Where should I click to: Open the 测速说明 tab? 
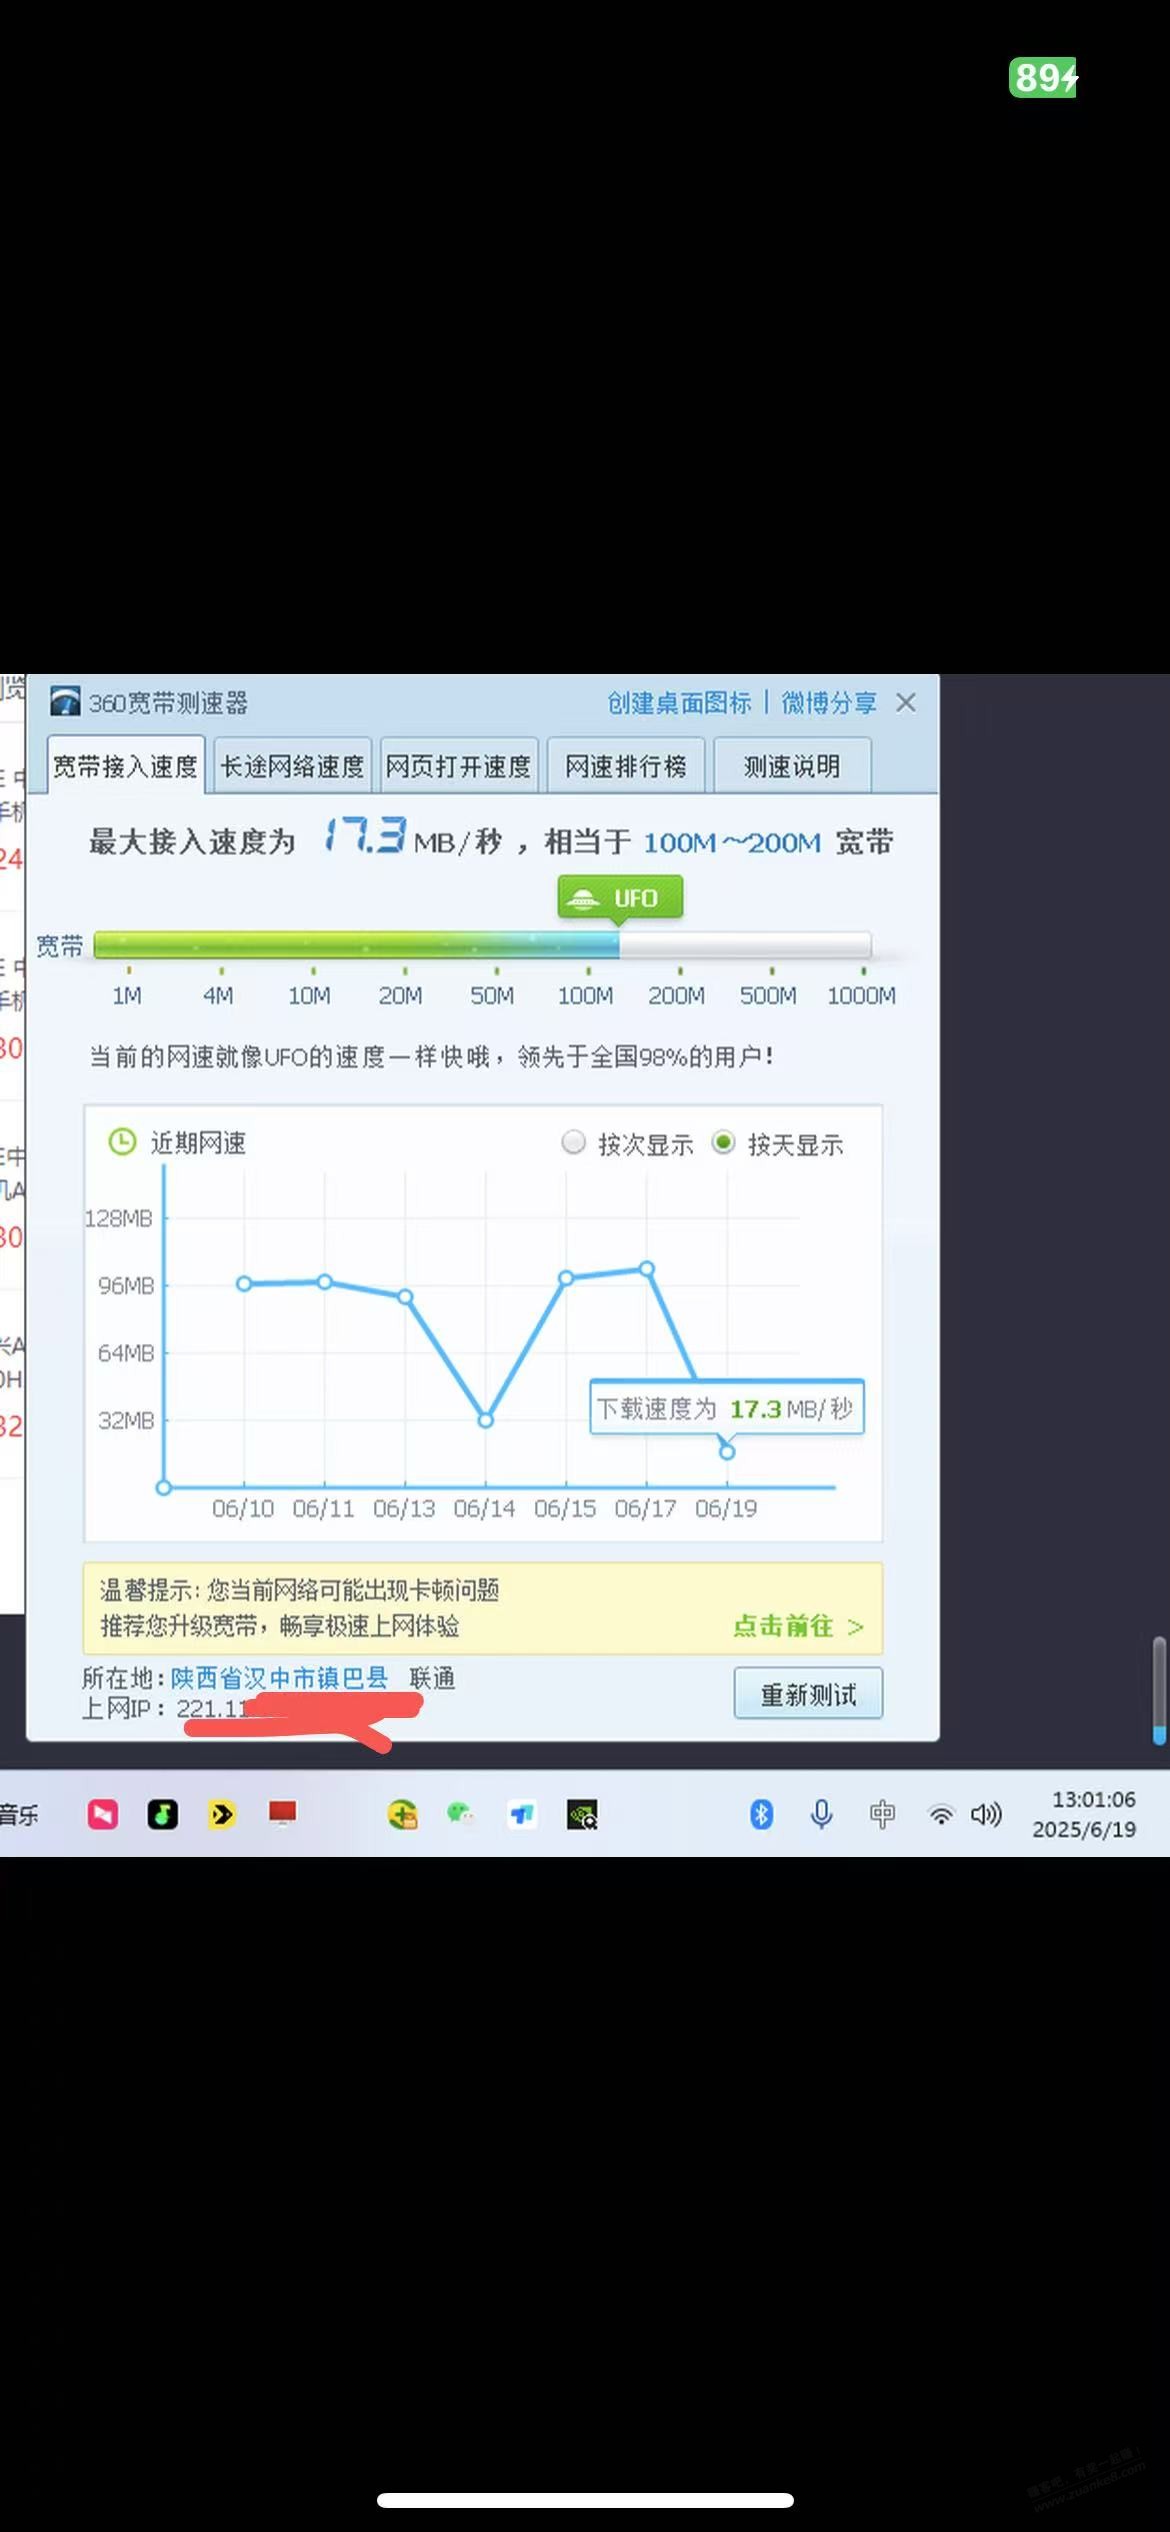point(792,766)
